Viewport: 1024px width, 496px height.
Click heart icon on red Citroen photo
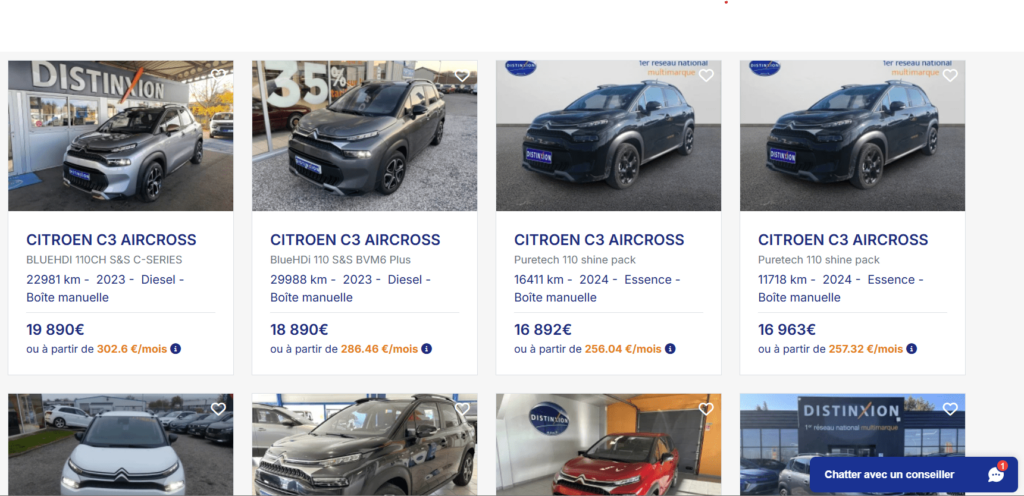coord(706,409)
